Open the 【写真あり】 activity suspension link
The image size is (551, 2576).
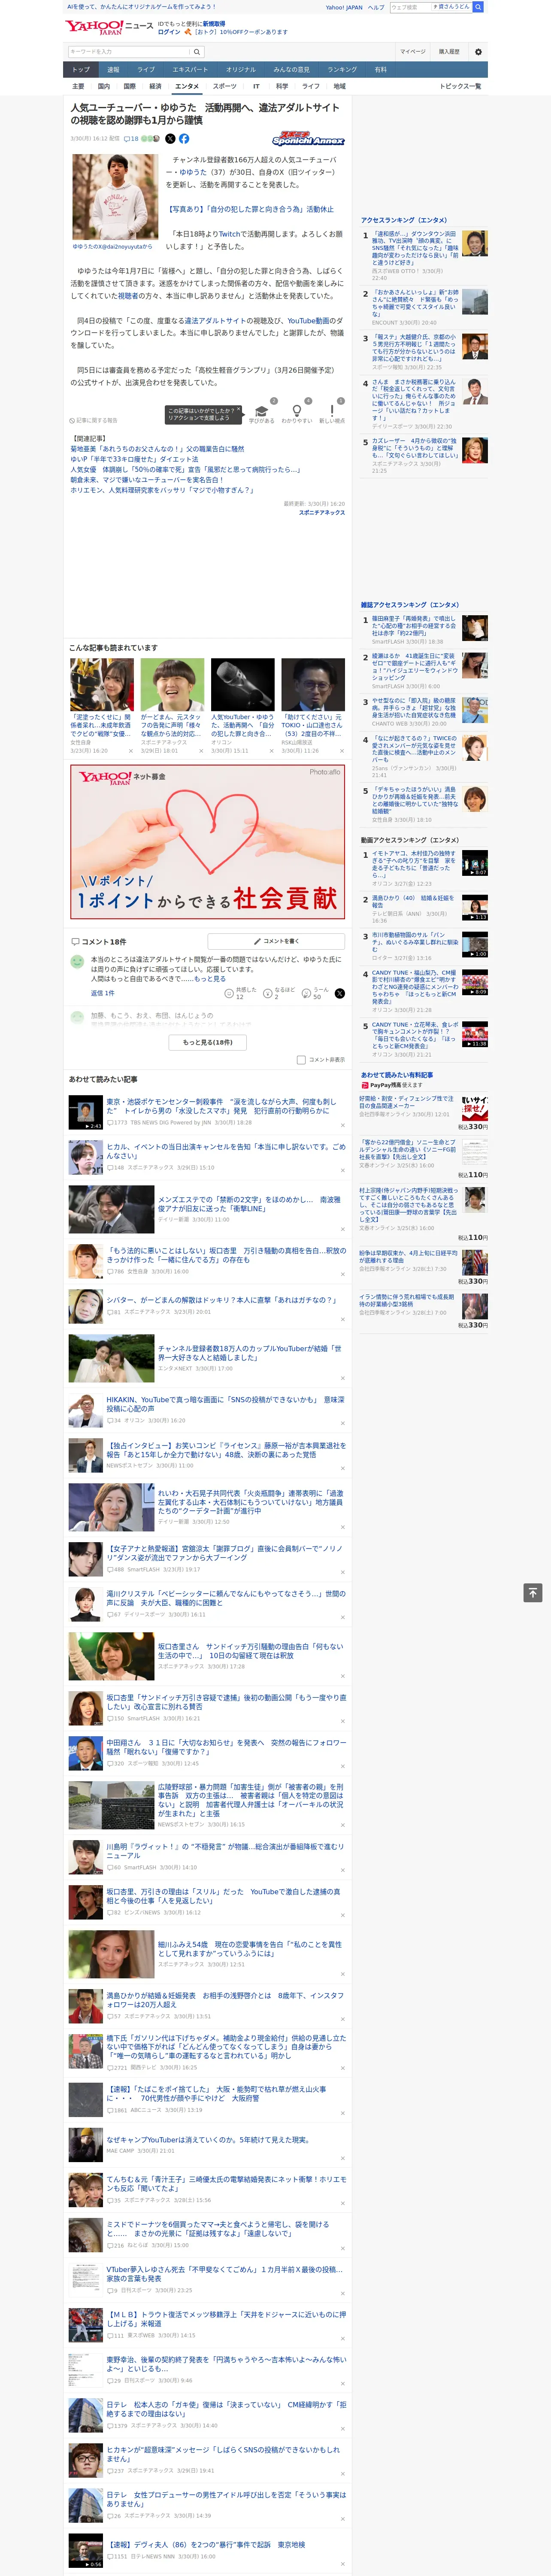(x=250, y=209)
